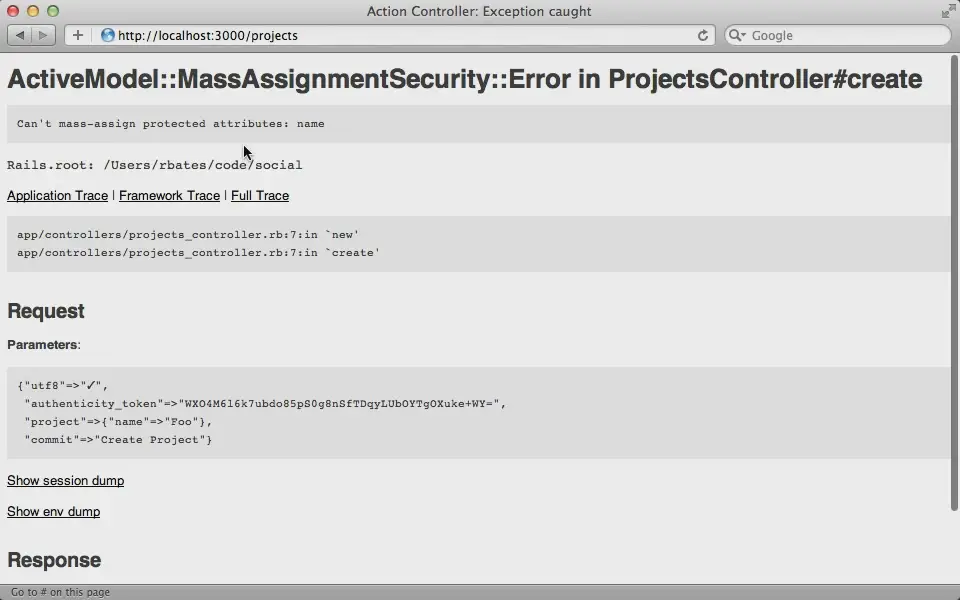Expand the Show env dump link
Image resolution: width=960 pixels, height=600 pixels.
tap(53, 511)
